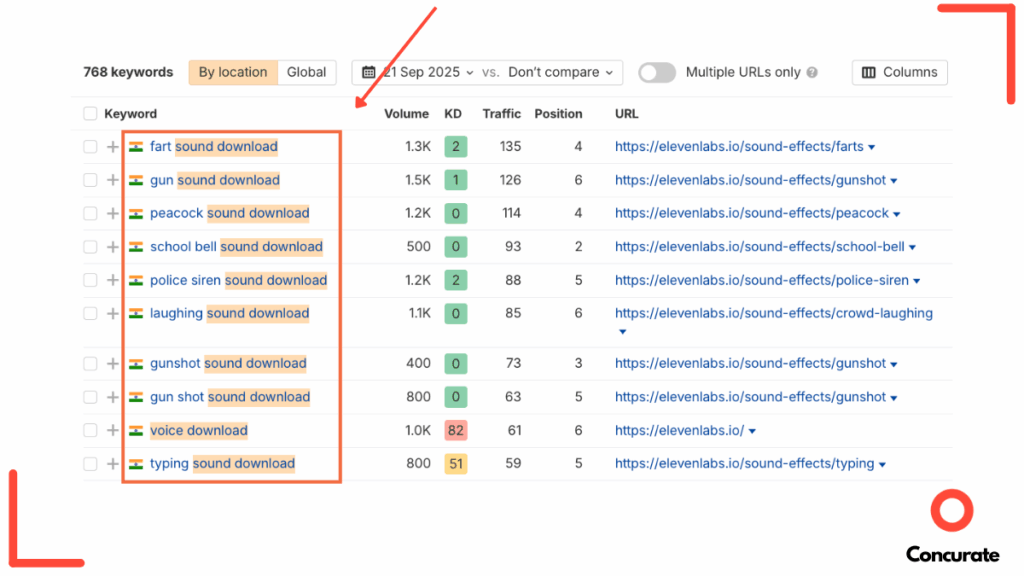Expand the sound-effects/police-siren URL dropdown arrow

tap(917, 281)
